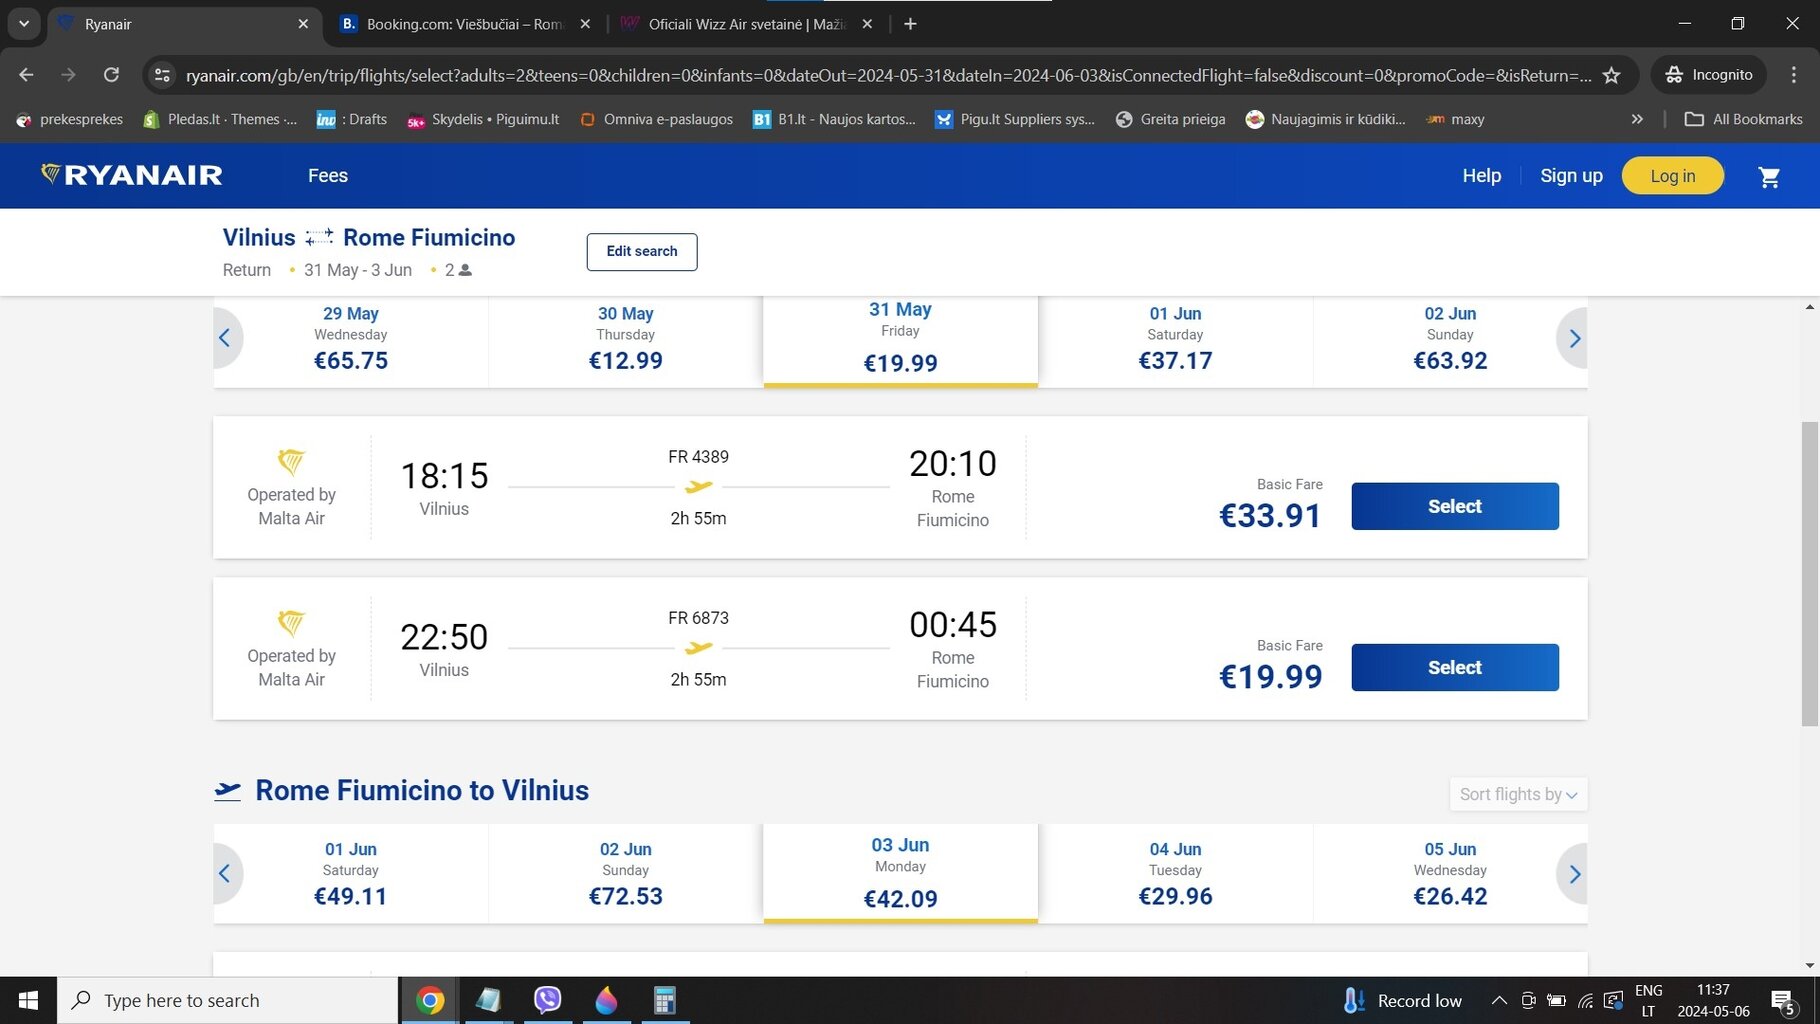Open Viber from the taskbar
1820x1024 pixels.
547,1000
